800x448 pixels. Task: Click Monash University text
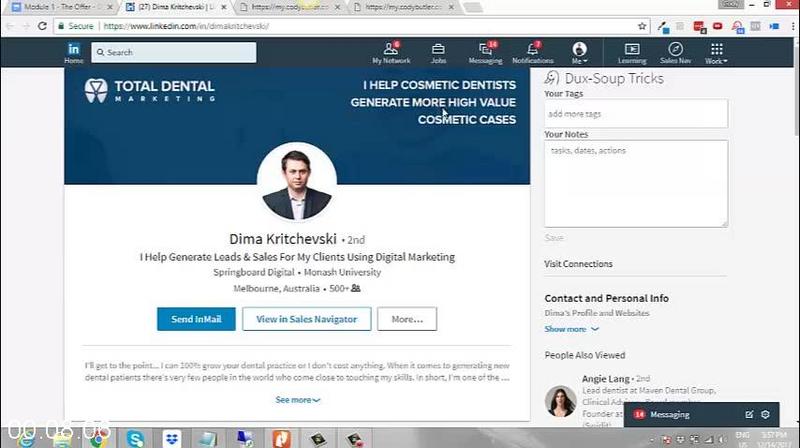coord(342,272)
